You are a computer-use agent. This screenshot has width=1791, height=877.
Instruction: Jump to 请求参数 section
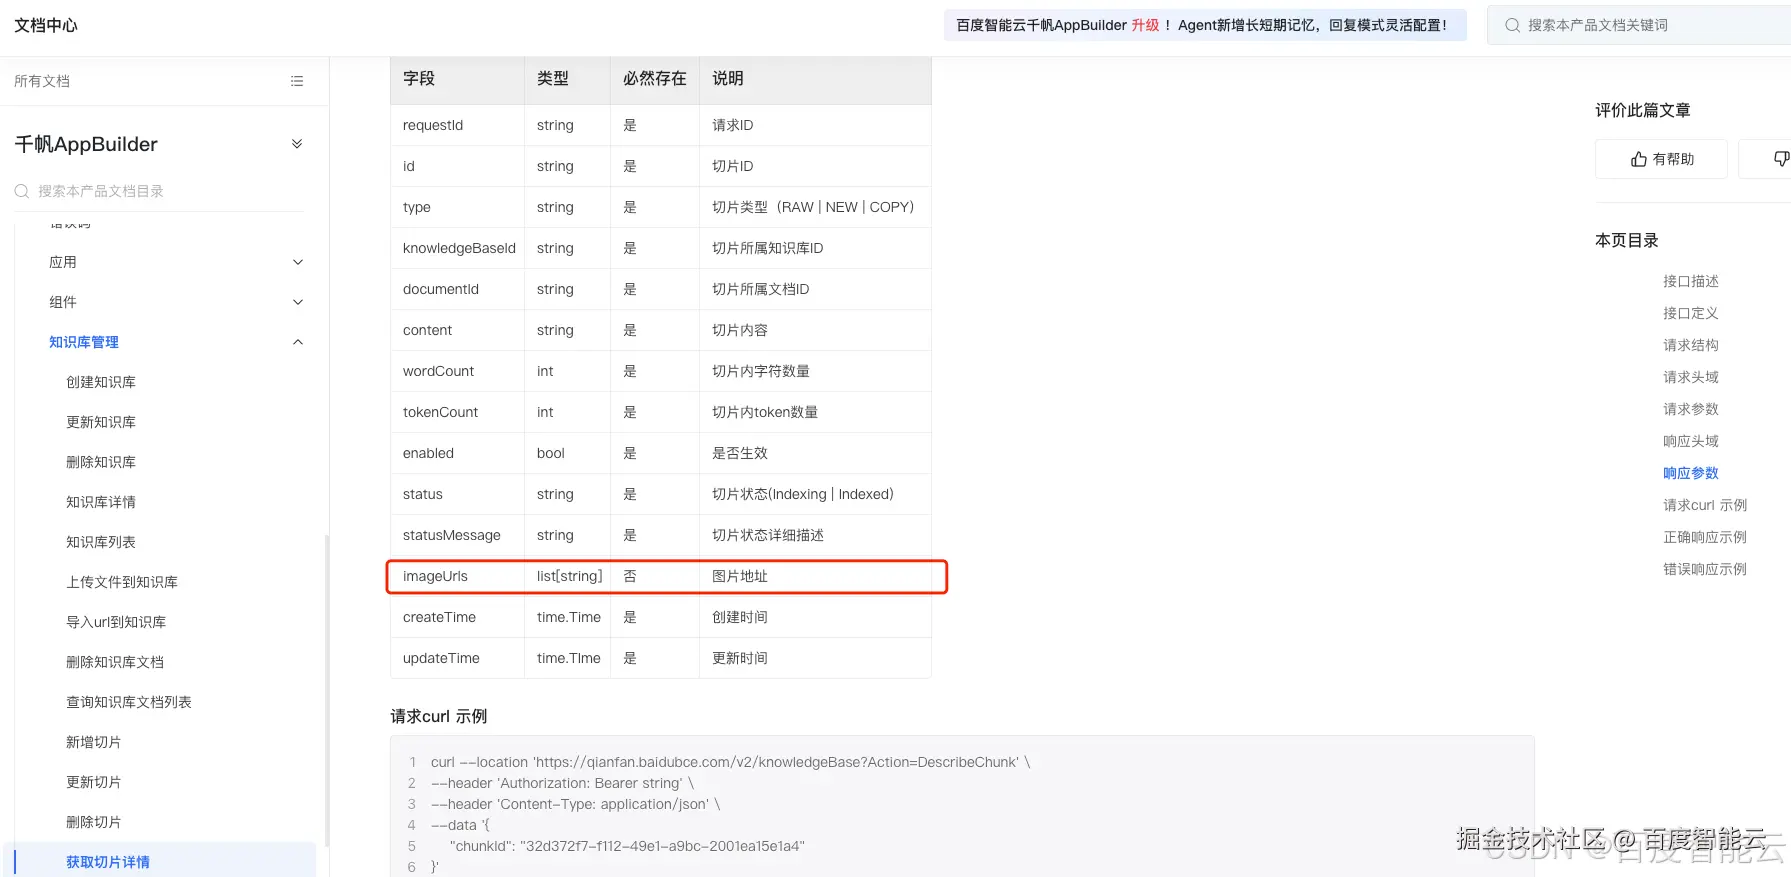coord(1691,409)
